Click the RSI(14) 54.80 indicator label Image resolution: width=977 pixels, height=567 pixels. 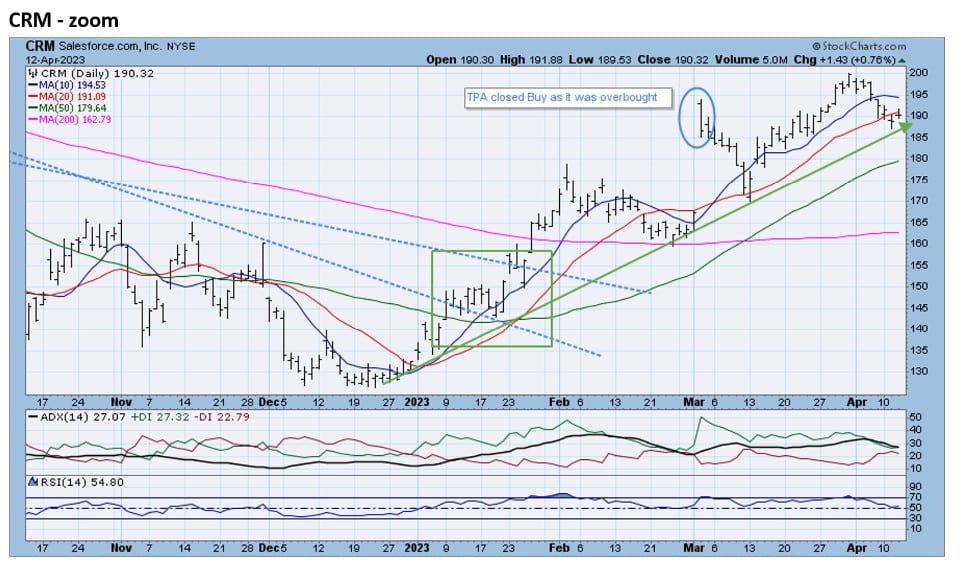pos(76,482)
